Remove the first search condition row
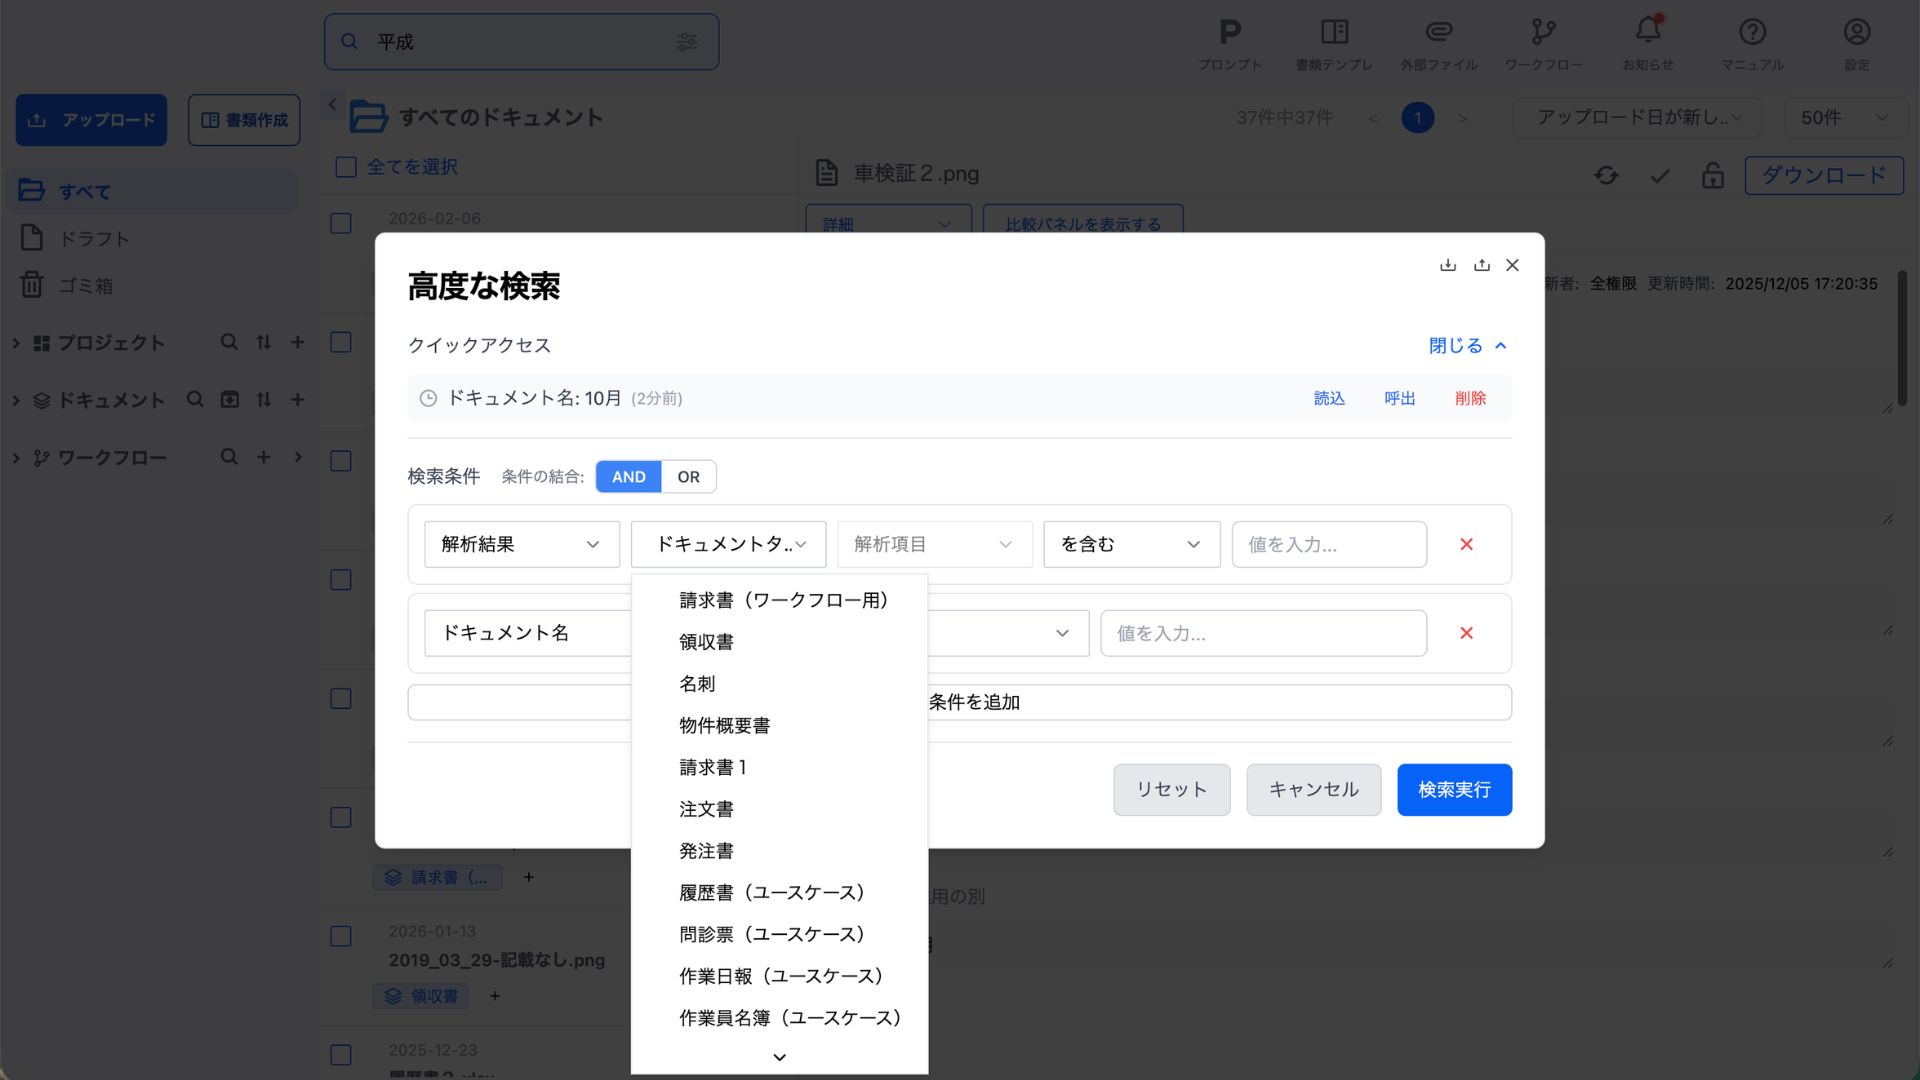The image size is (1920, 1080). [1466, 544]
